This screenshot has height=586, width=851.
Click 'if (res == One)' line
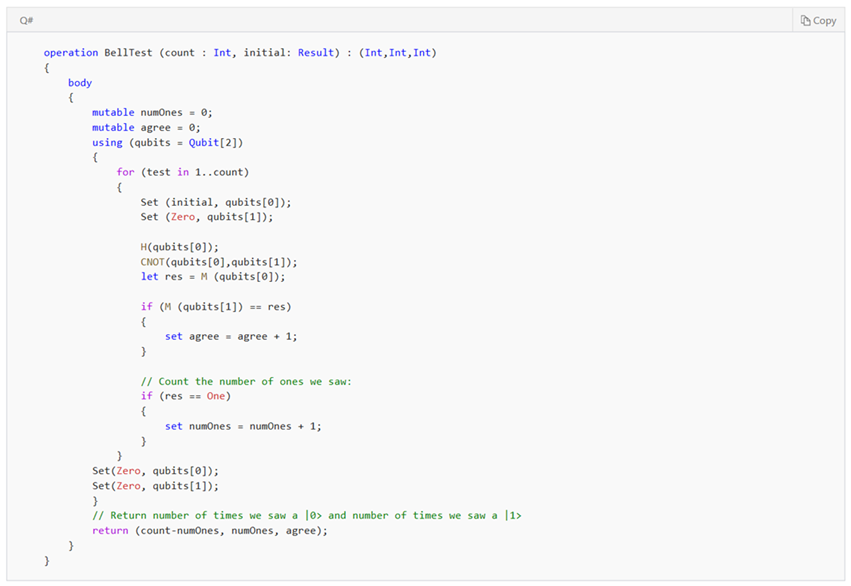[x=186, y=396]
